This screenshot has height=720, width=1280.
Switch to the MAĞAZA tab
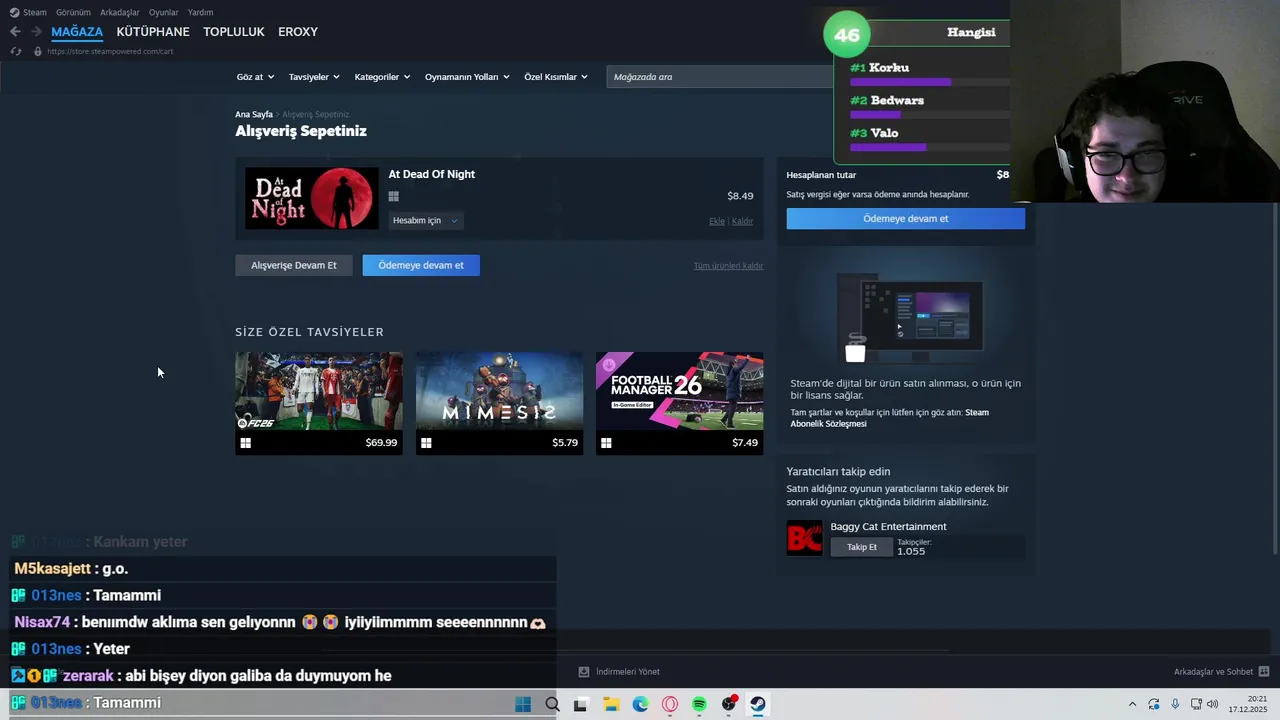[77, 32]
